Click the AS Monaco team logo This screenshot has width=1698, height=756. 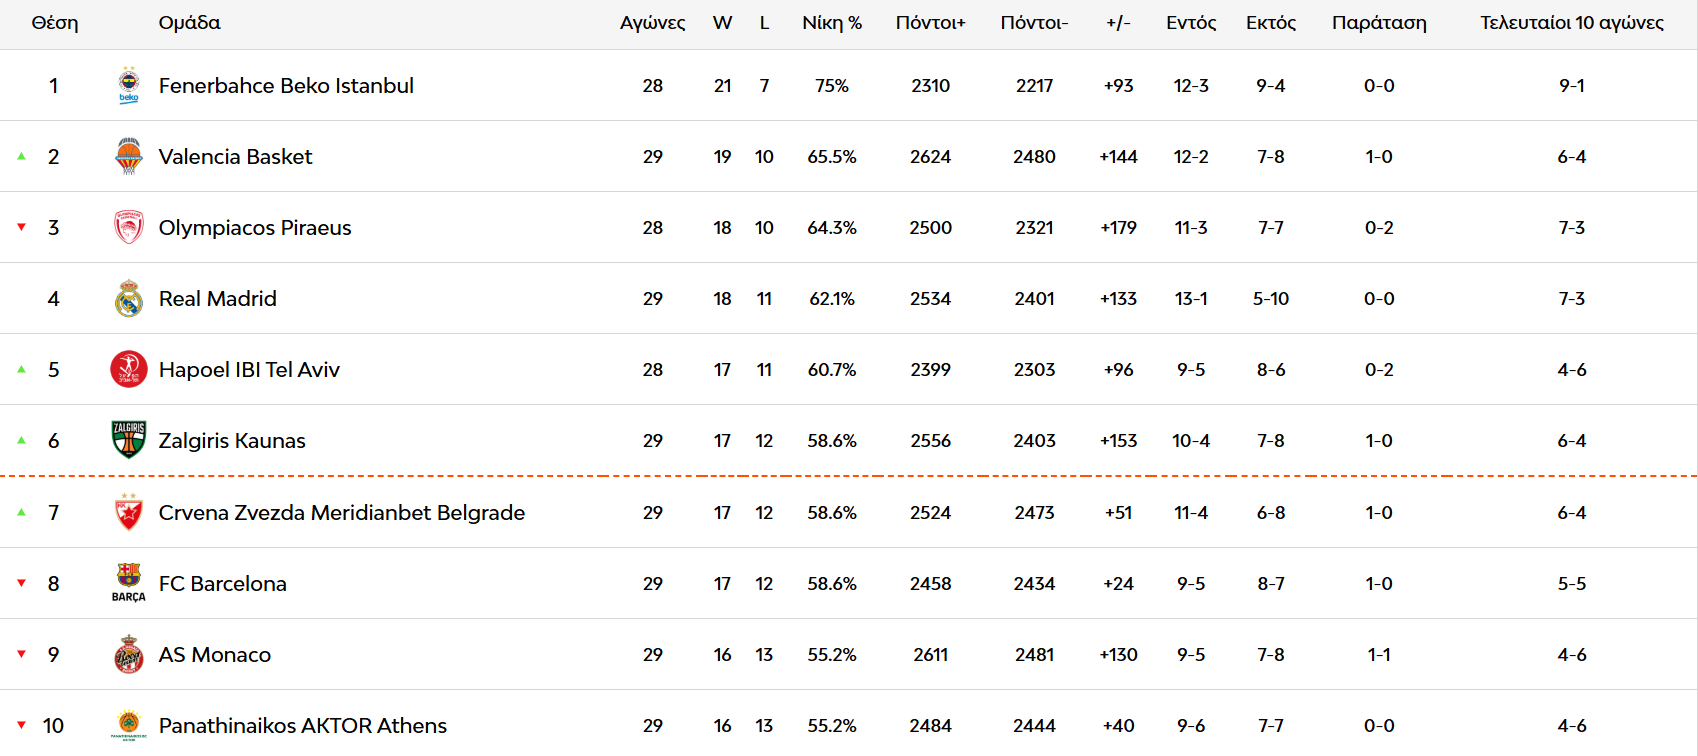pos(129,654)
